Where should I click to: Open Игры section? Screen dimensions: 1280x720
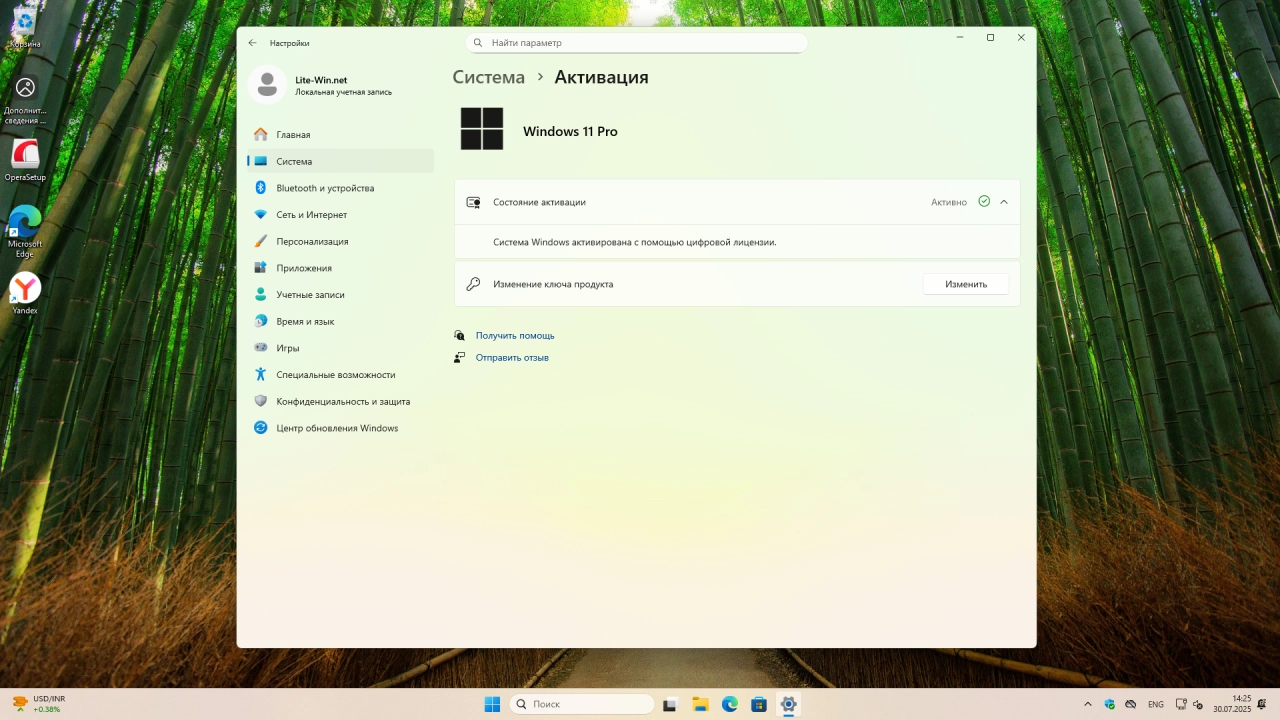tap(340, 348)
